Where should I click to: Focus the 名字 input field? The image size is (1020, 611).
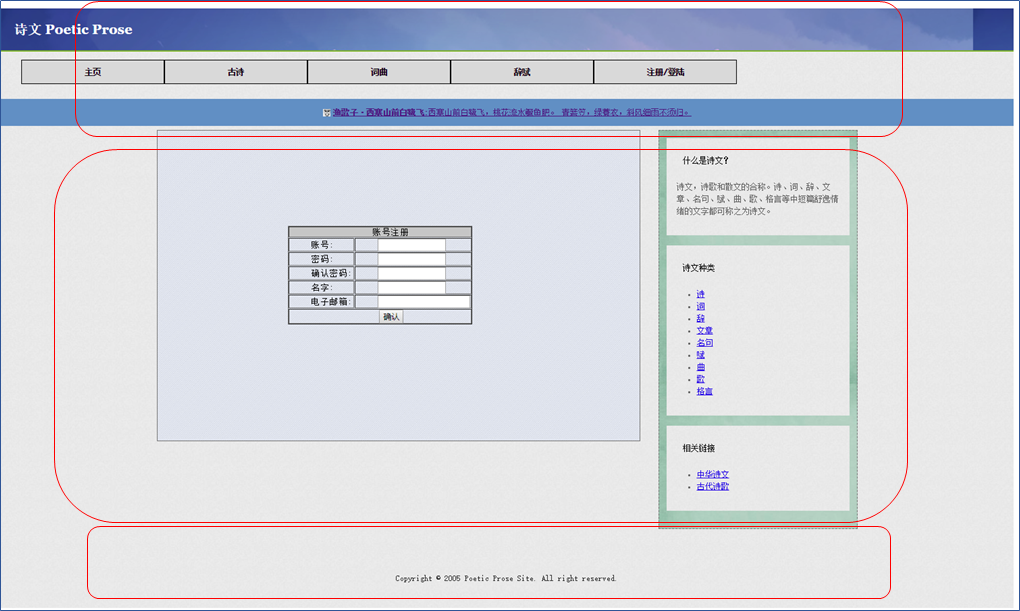pyautogui.click(x=412, y=288)
